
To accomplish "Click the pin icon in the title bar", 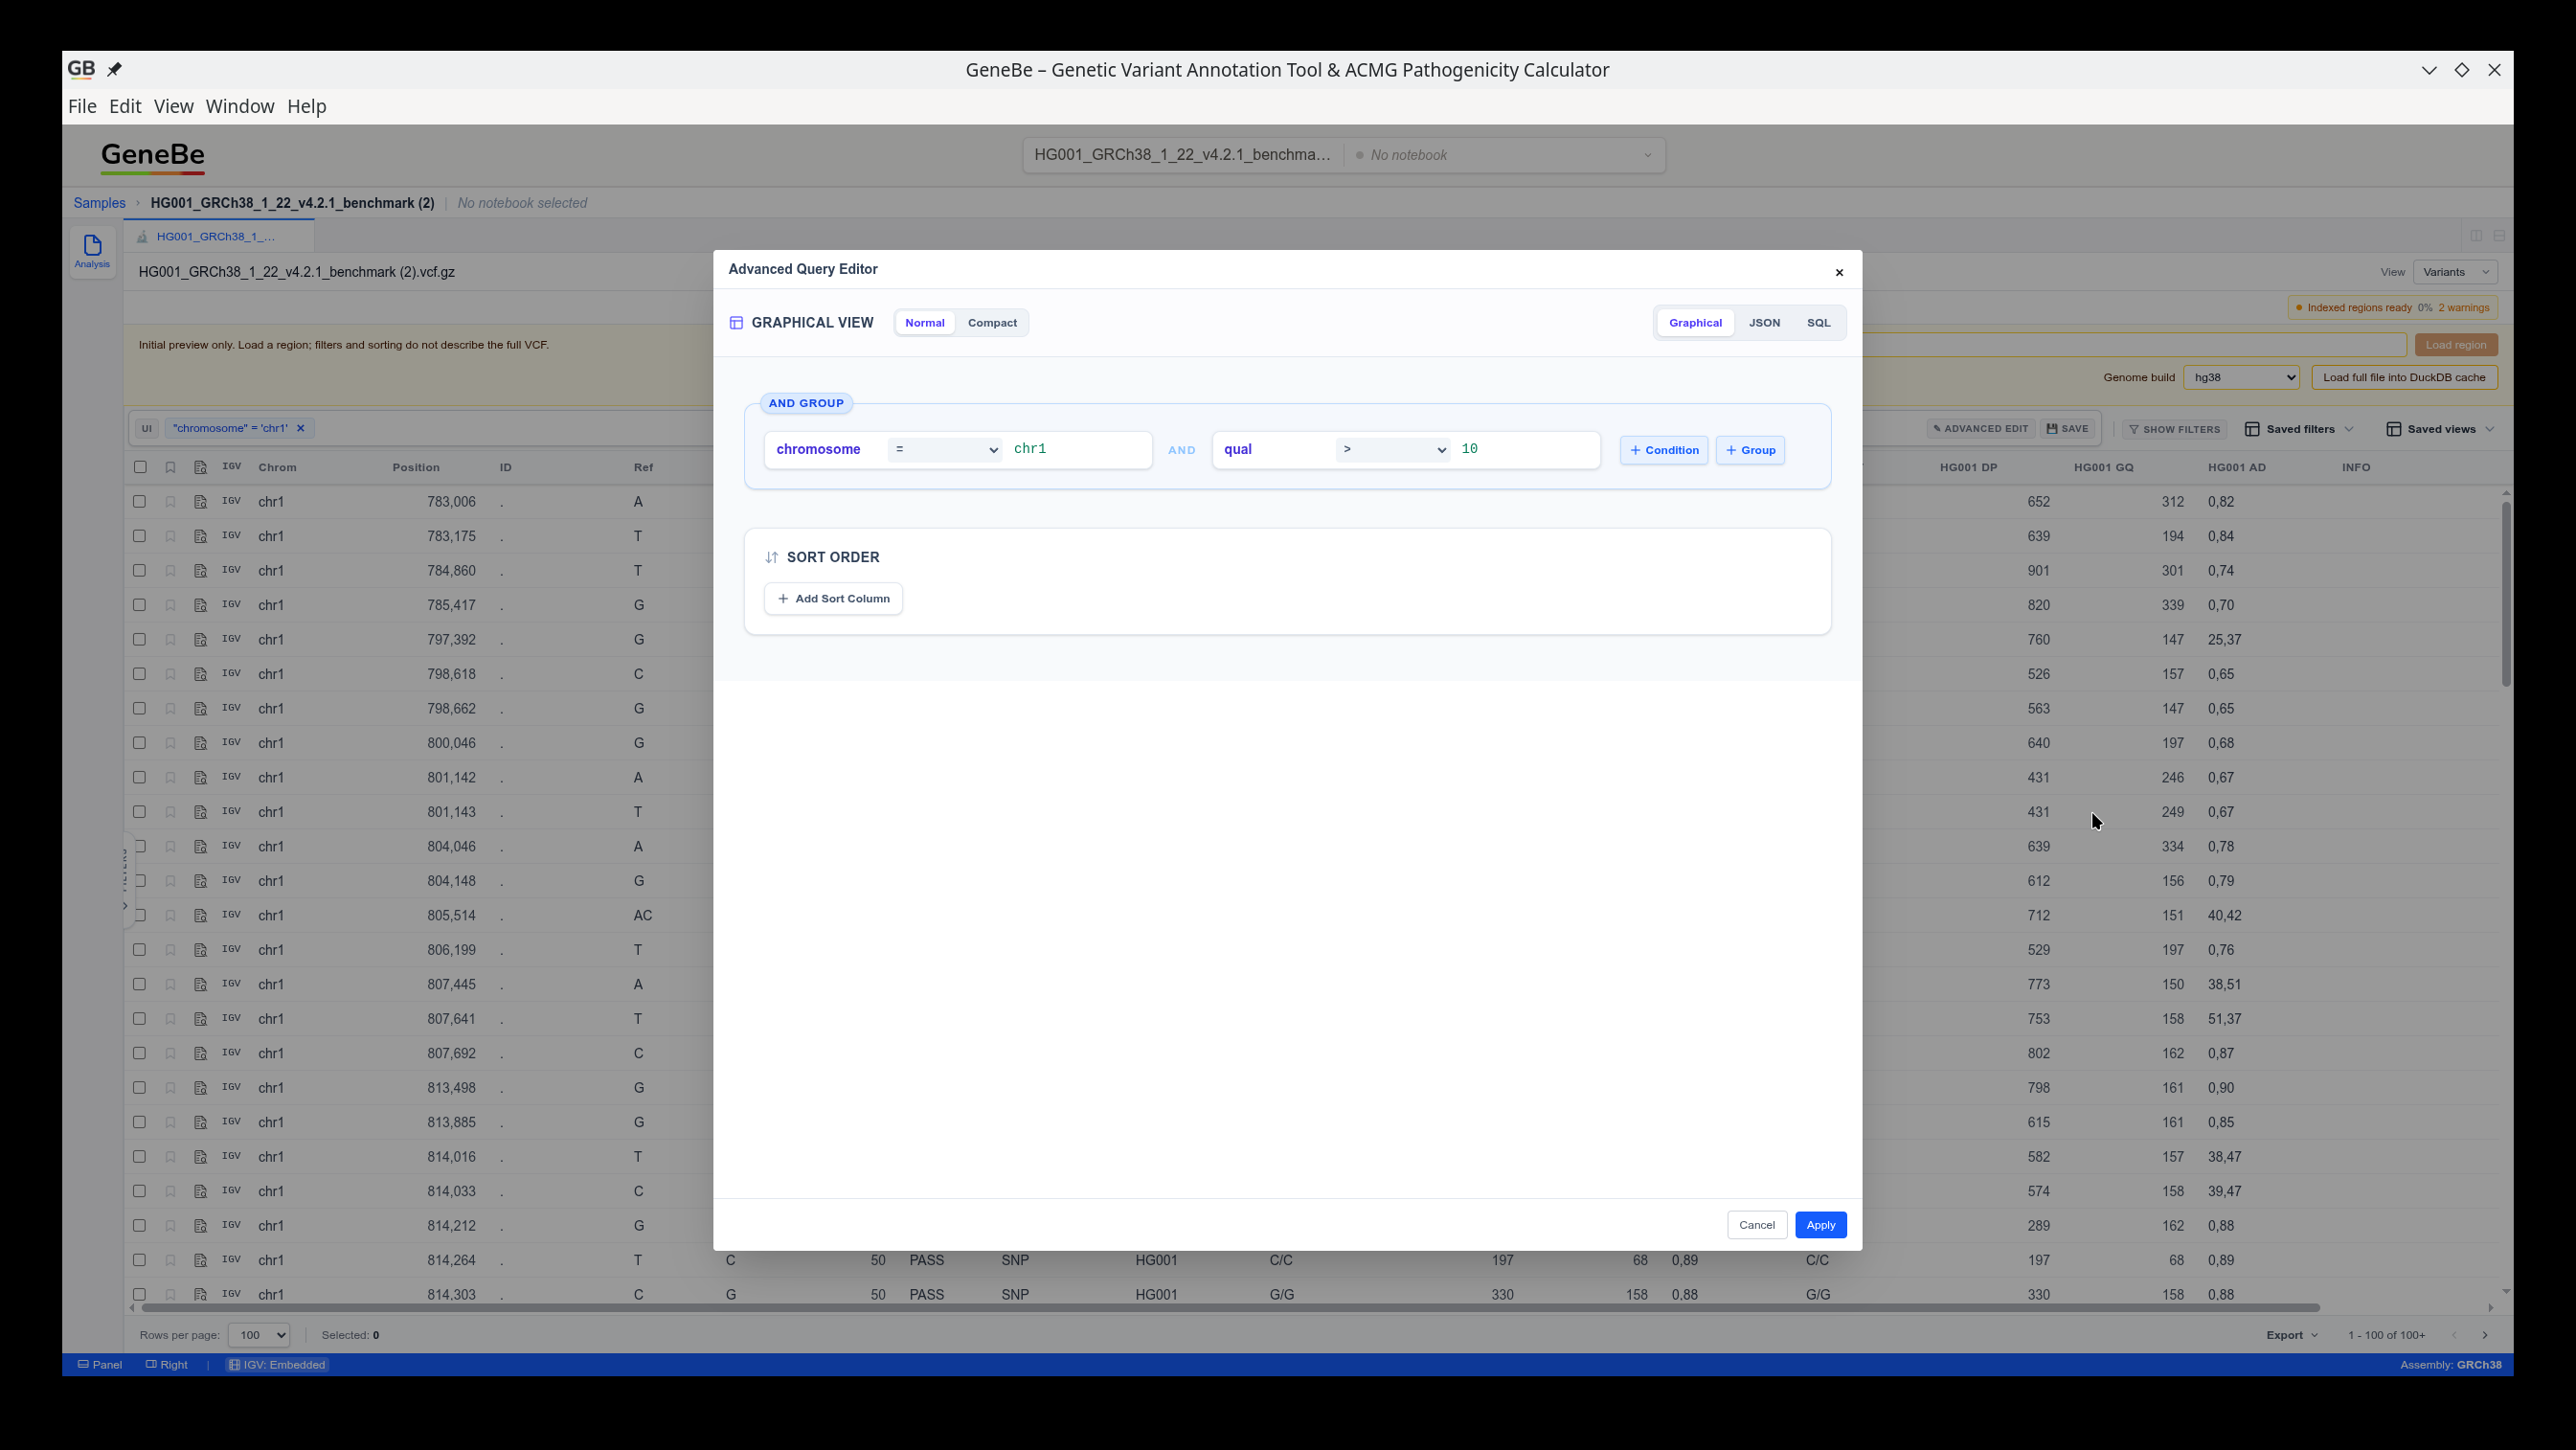I will point(115,70).
